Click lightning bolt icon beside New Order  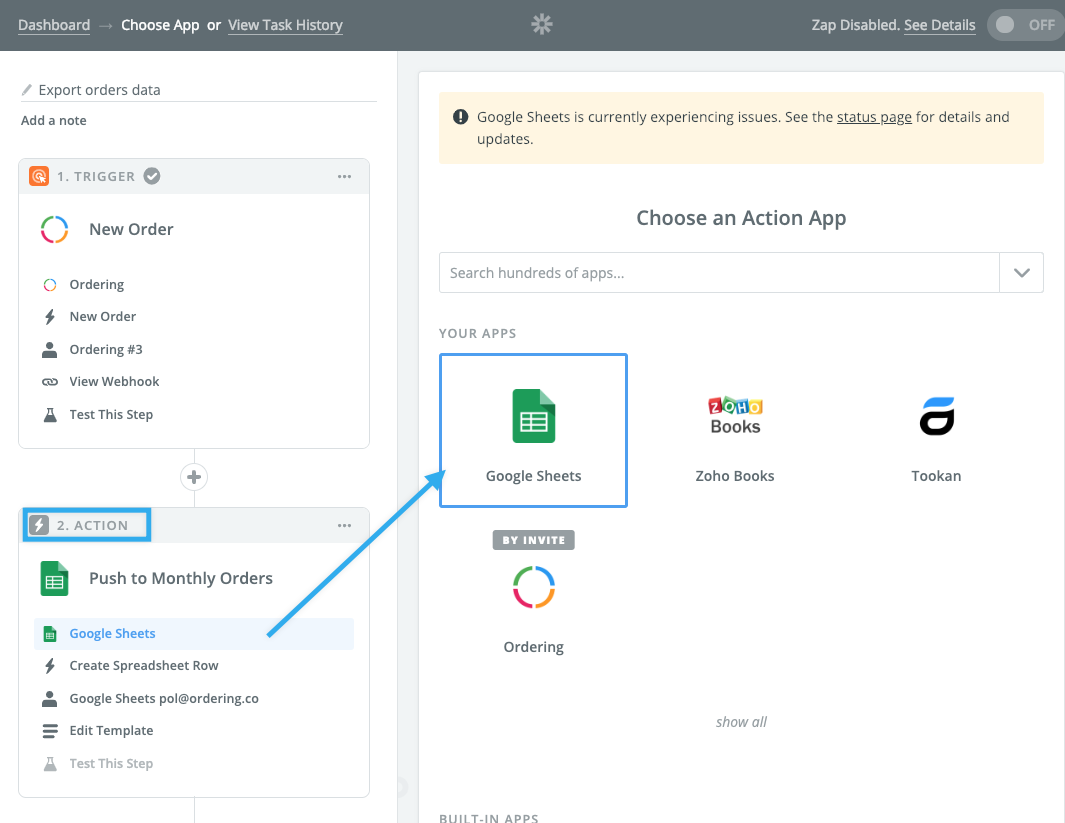[x=50, y=316]
